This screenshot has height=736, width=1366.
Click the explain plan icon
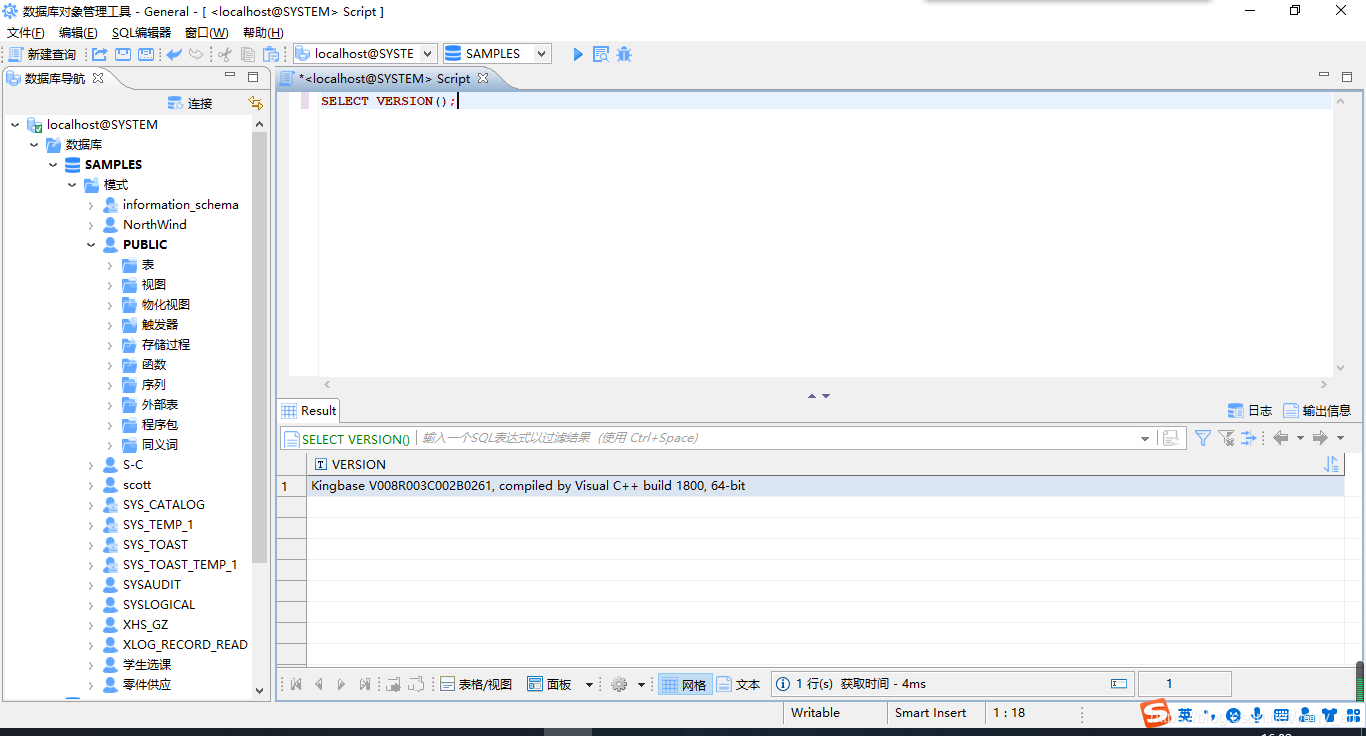[601, 54]
